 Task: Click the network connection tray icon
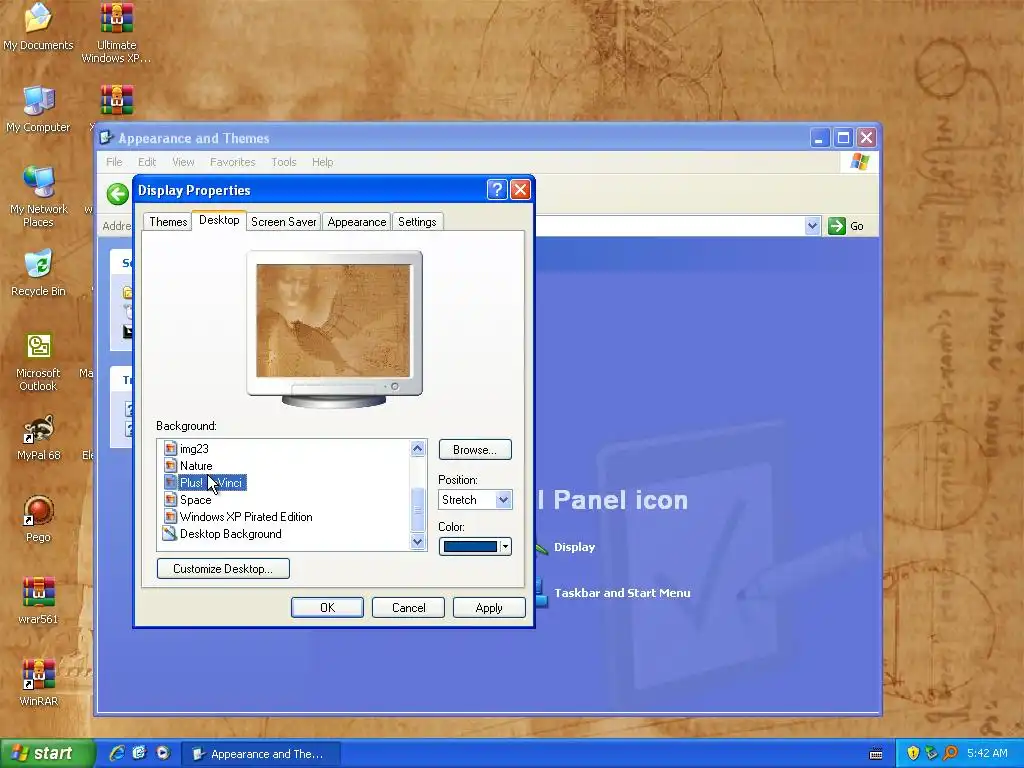click(932, 753)
